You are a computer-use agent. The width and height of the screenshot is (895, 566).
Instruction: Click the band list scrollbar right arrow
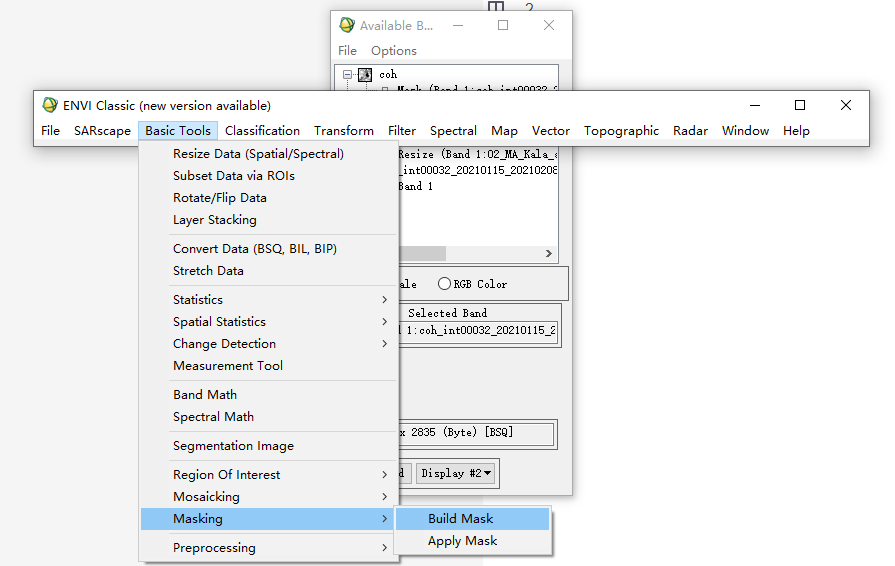tap(549, 253)
